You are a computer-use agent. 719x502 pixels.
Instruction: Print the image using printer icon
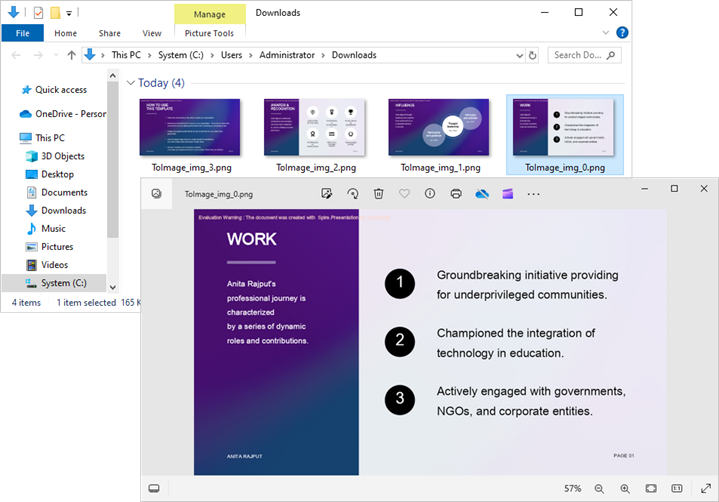[456, 194]
